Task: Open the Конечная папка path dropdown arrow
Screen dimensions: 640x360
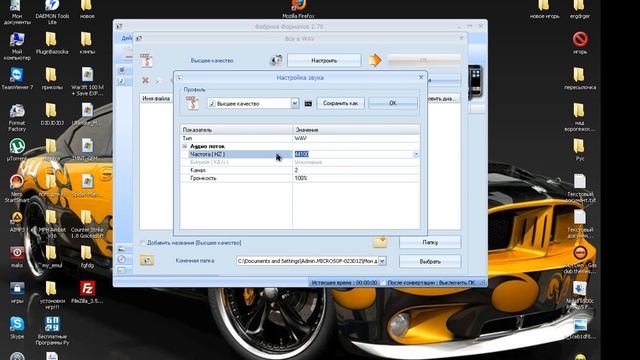Action: coord(382,261)
